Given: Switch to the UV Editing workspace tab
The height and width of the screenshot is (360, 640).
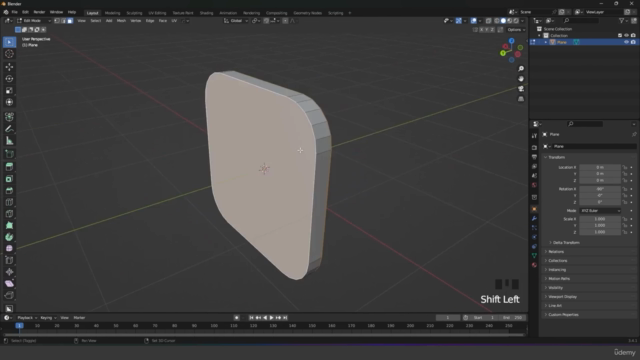Looking at the screenshot, I should click(157, 13).
